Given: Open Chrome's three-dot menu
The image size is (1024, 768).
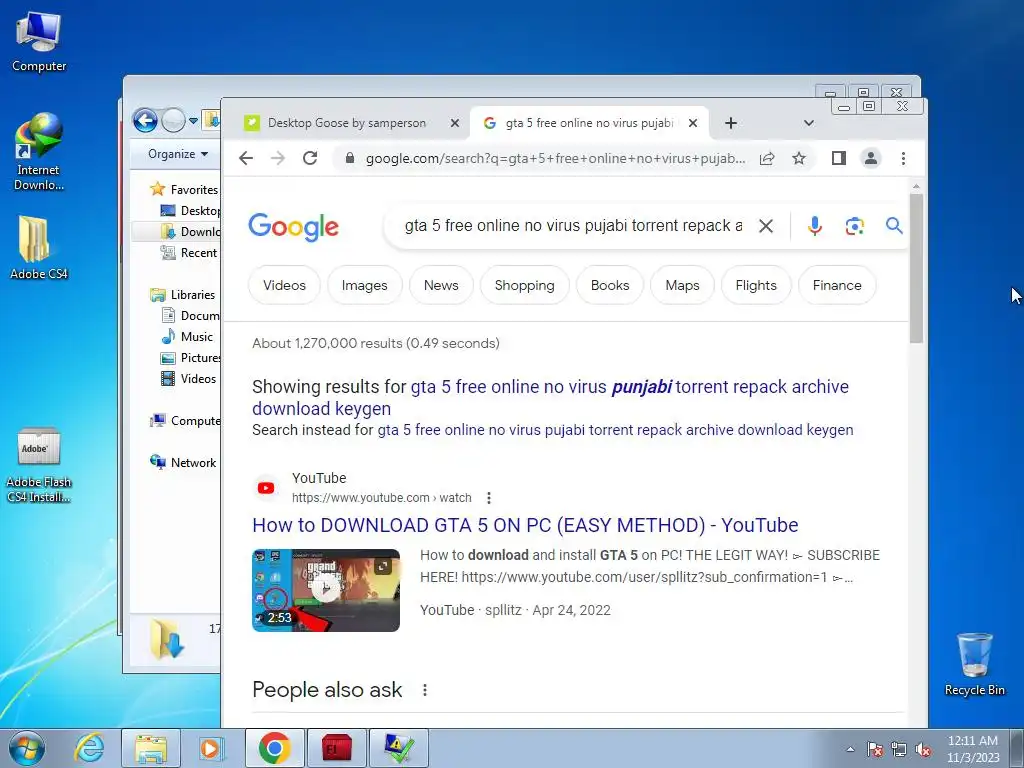Looking at the screenshot, I should coord(903,158).
